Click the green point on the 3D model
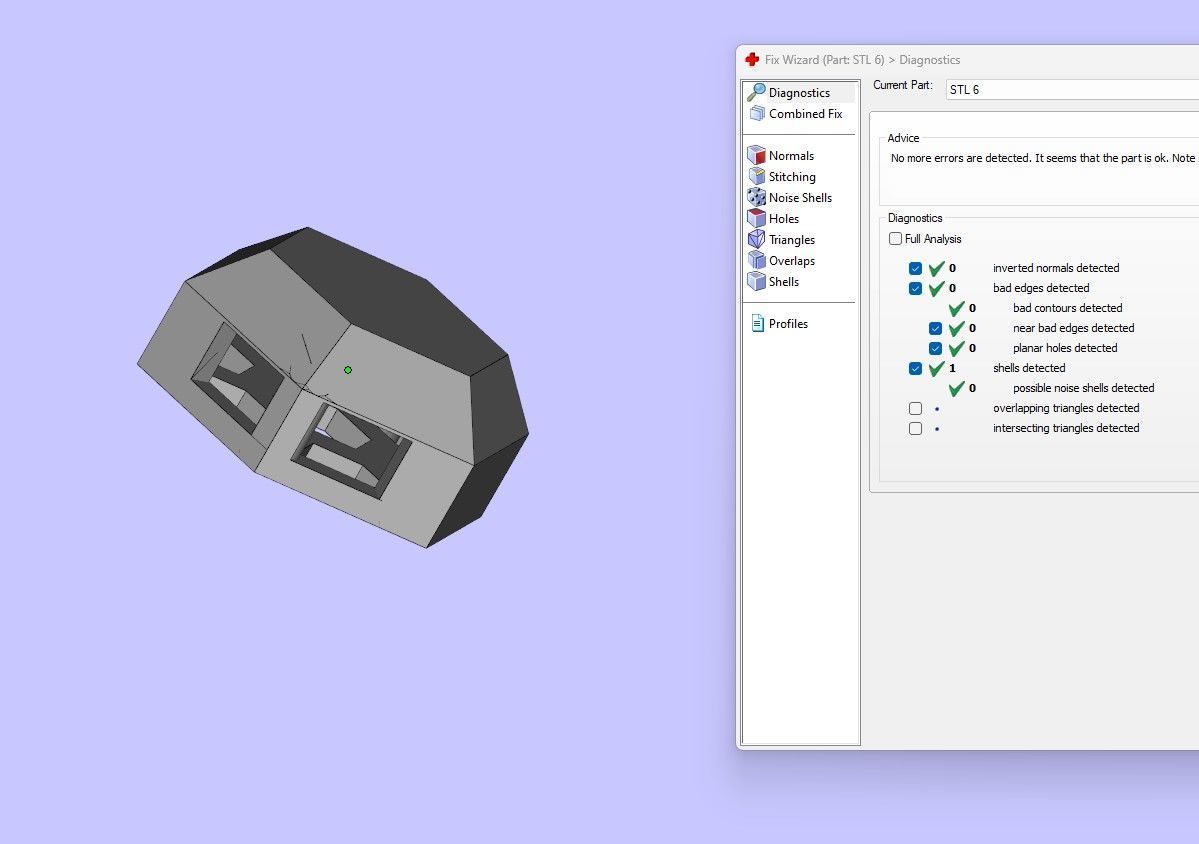 click(x=348, y=370)
